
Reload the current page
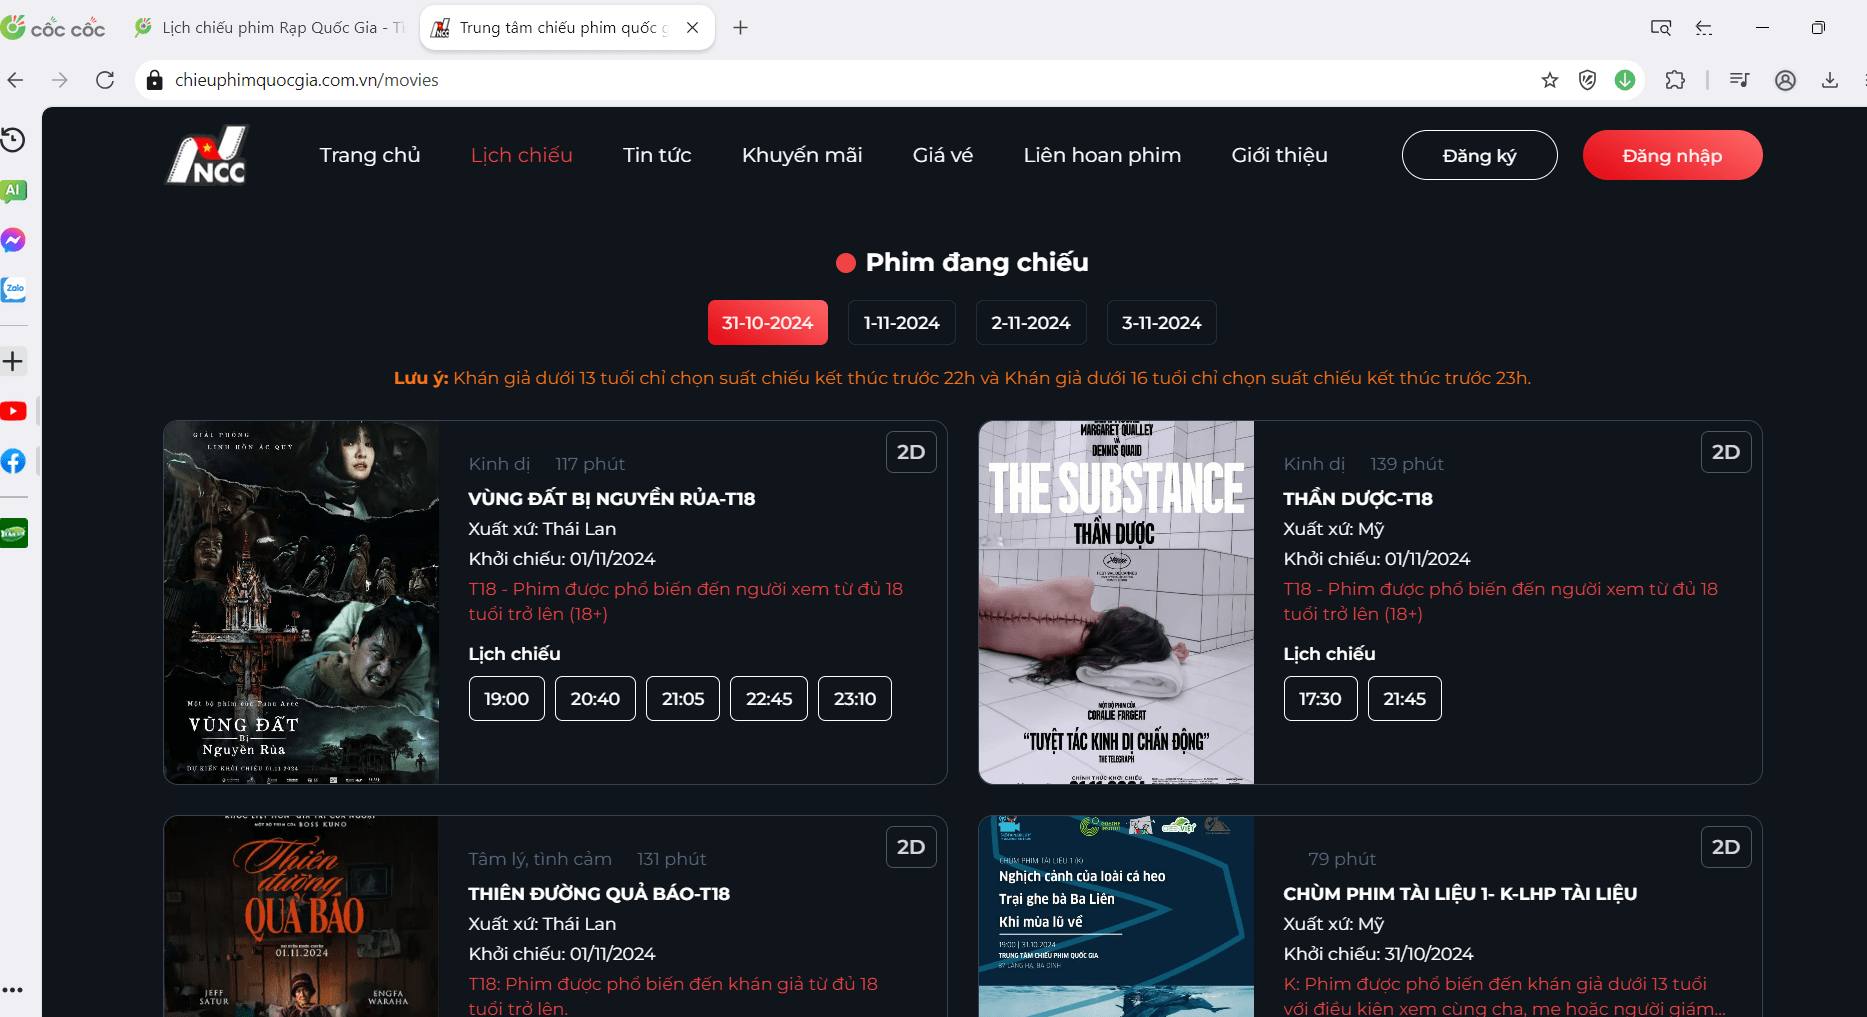[x=105, y=80]
